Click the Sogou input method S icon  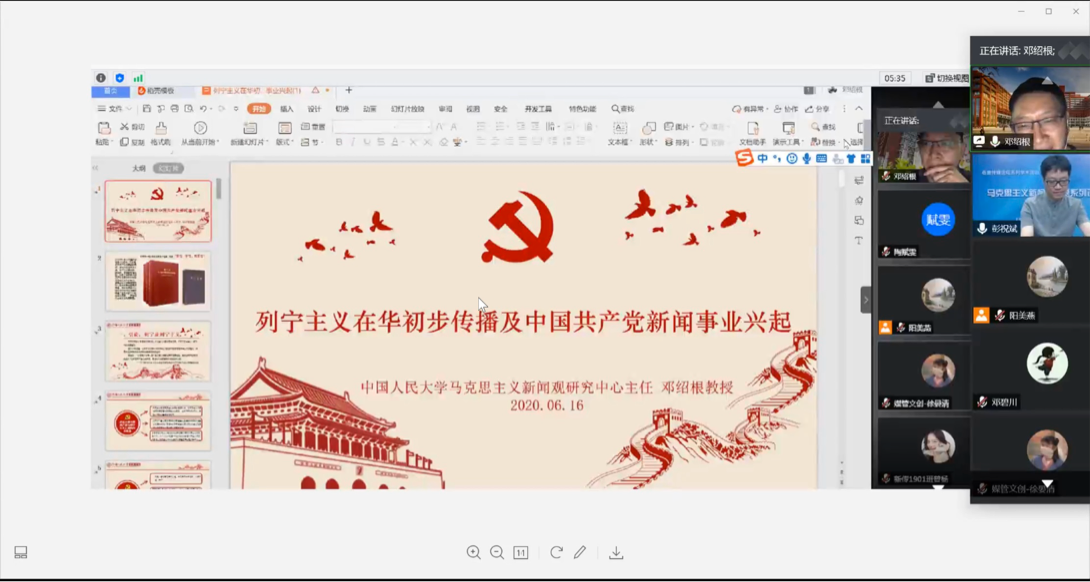[x=744, y=159]
